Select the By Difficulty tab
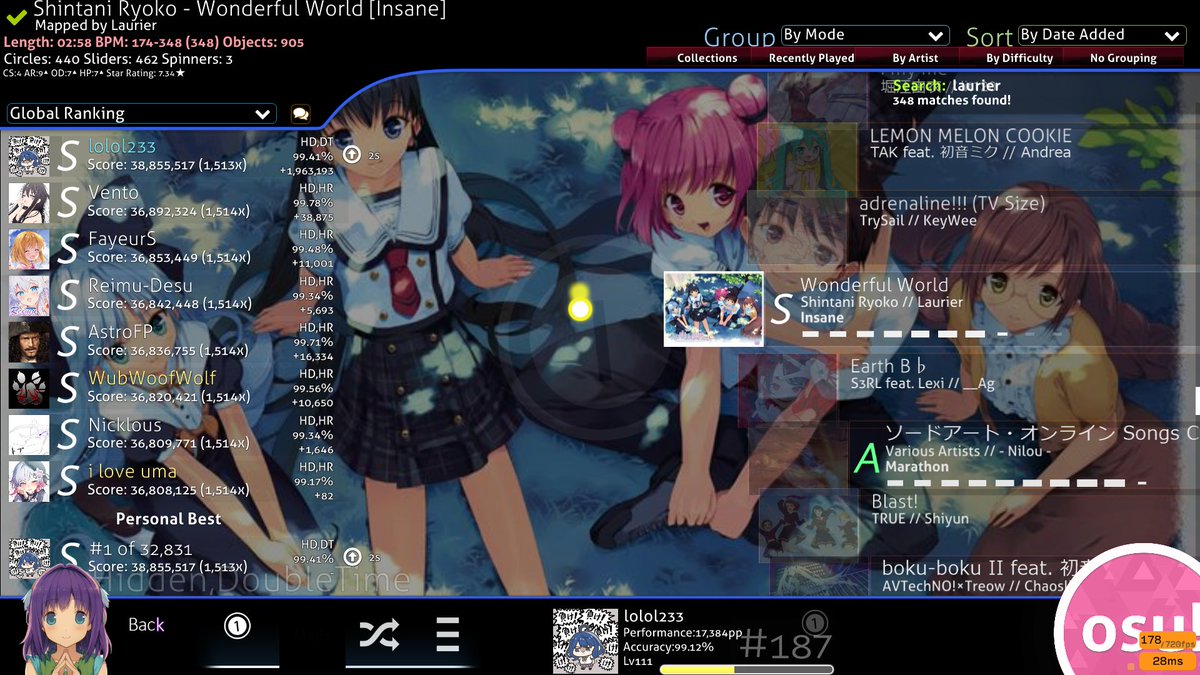Image resolution: width=1200 pixels, height=675 pixels. click(x=1019, y=58)
